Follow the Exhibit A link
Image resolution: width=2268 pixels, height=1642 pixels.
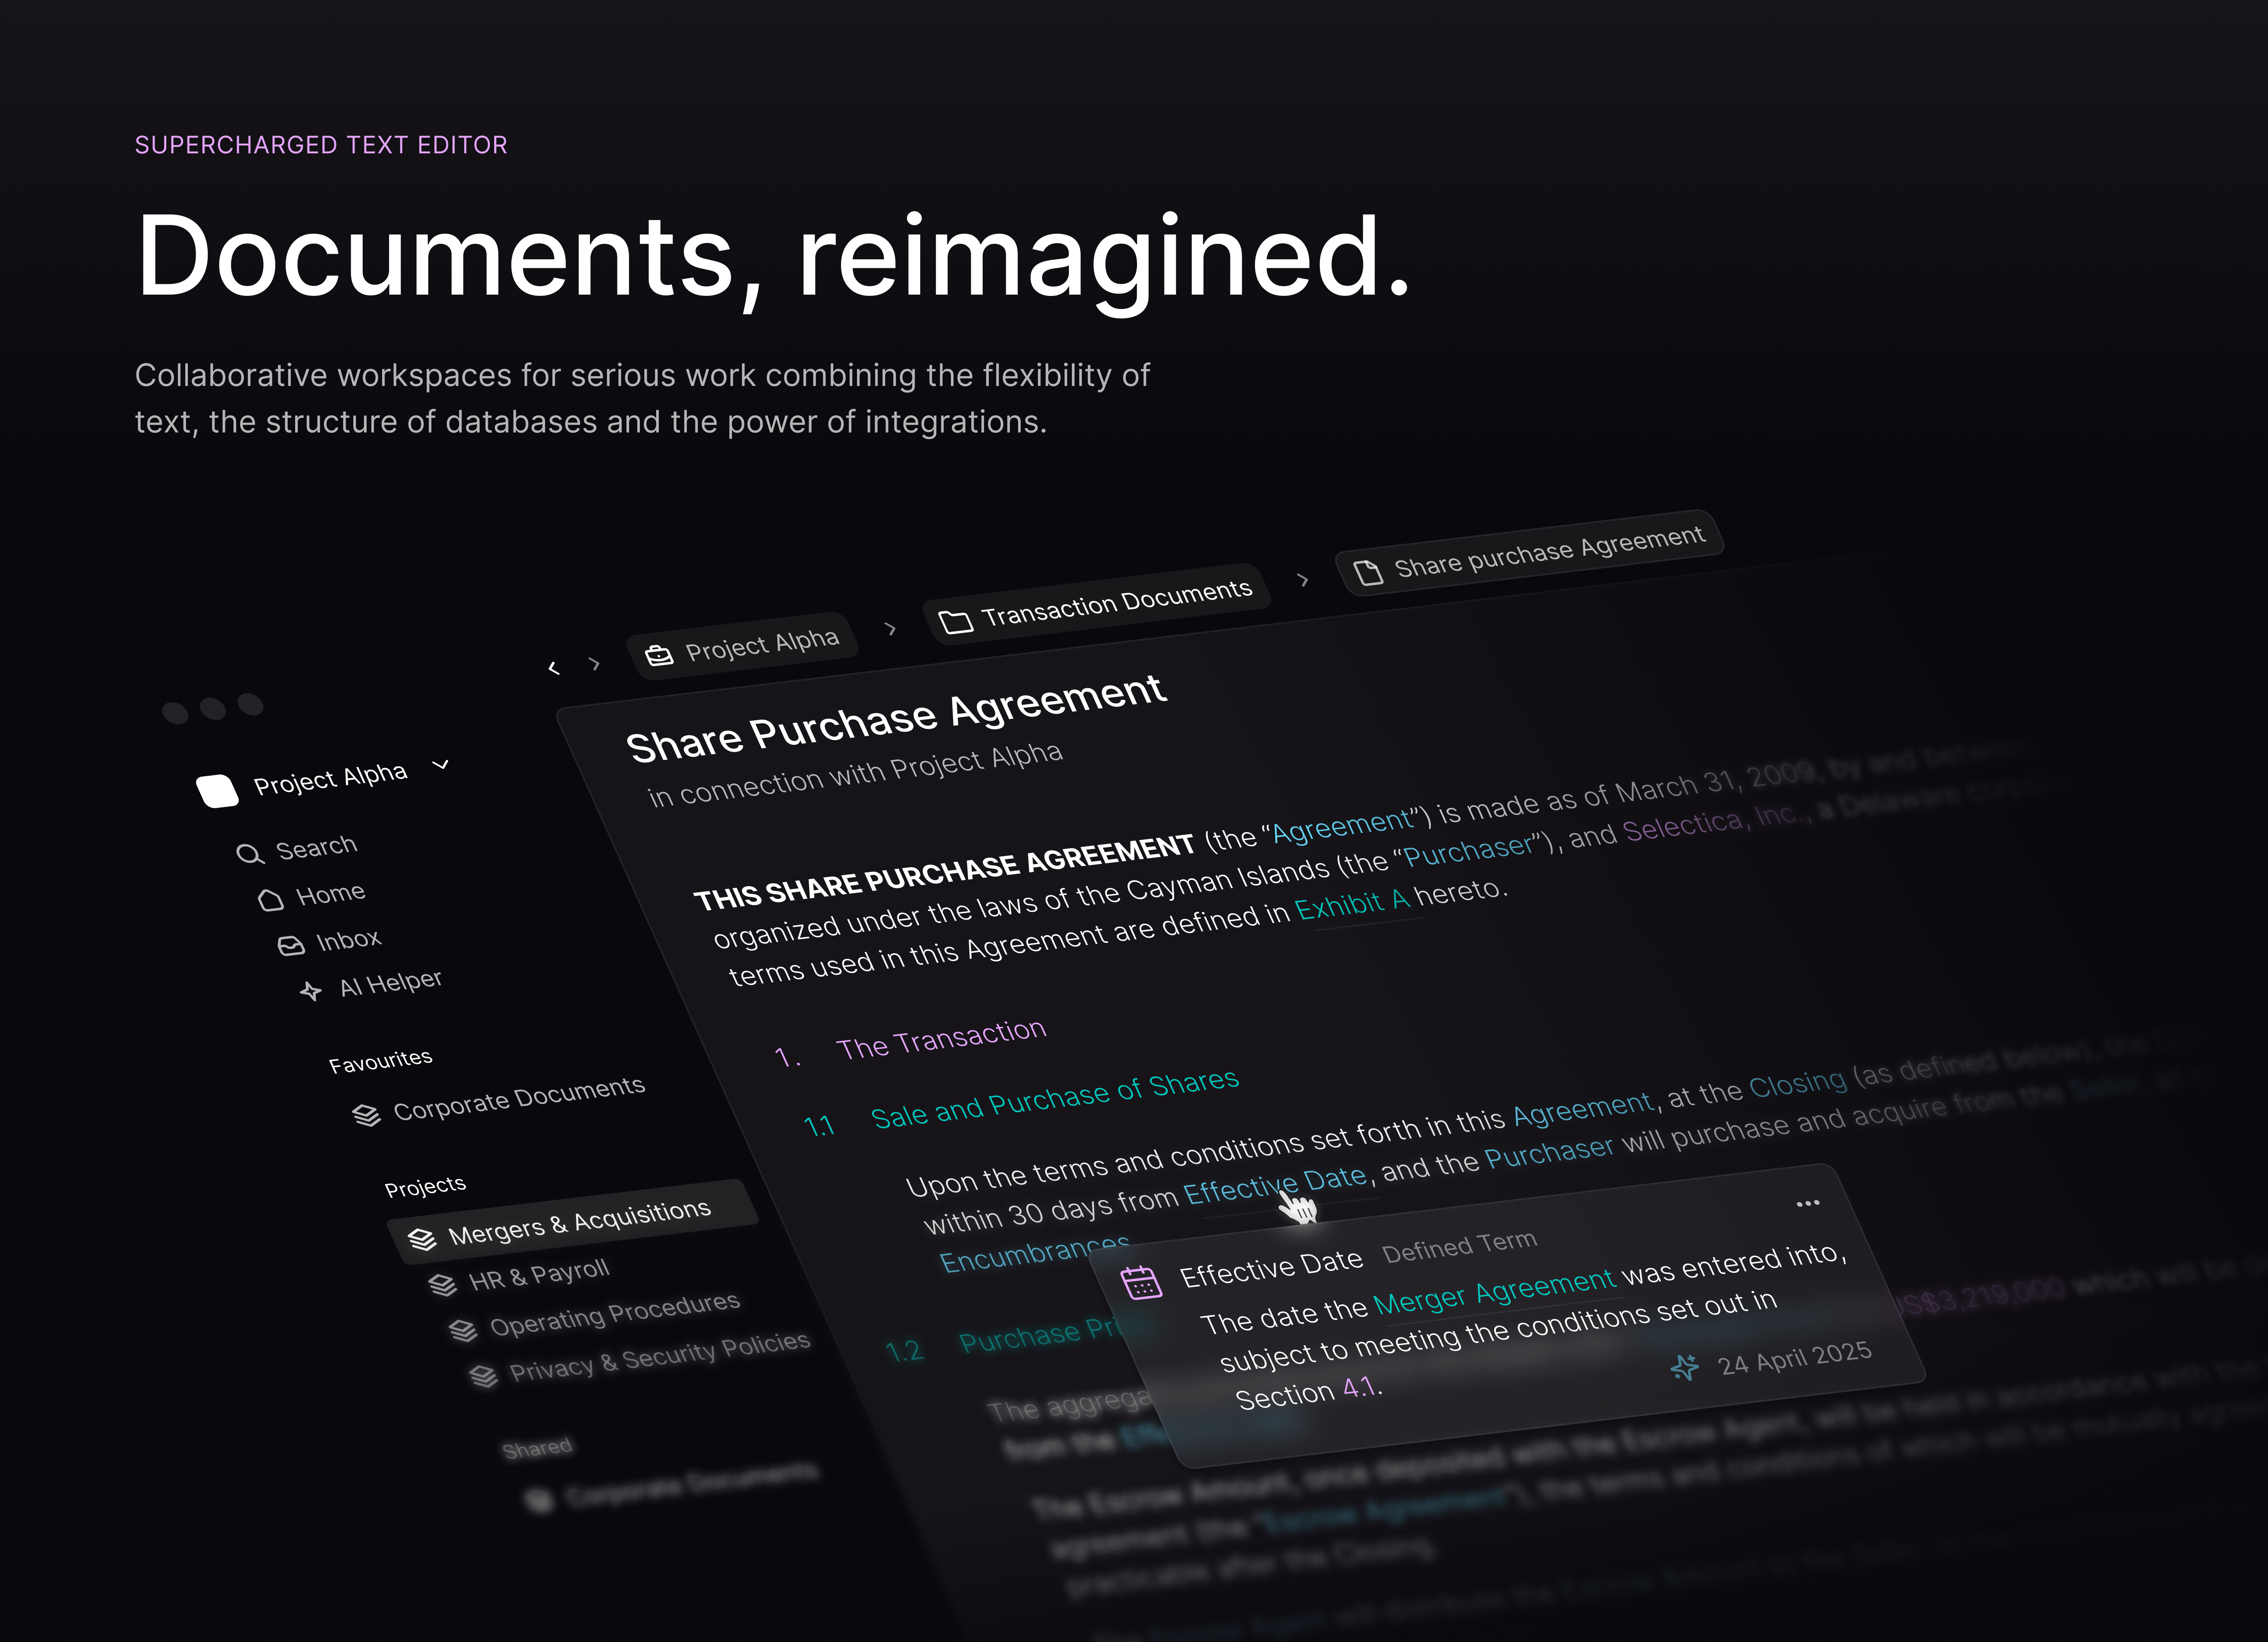tap(1351, 905)
